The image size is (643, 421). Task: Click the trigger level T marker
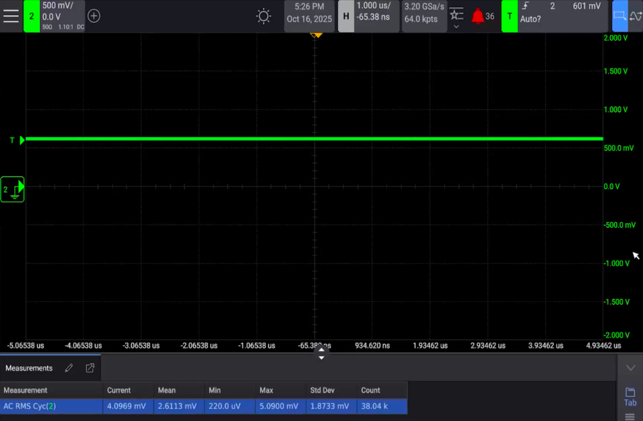13,140
